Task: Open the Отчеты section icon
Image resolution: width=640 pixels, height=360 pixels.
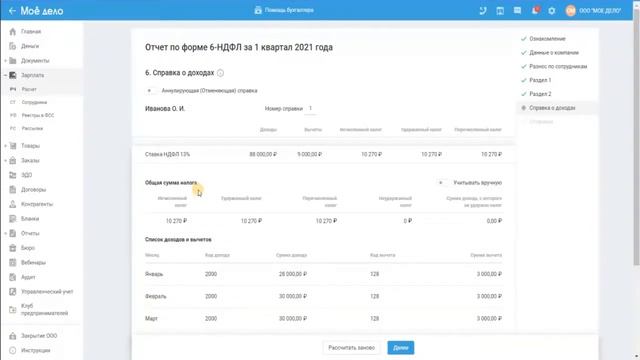Action: 13,233
